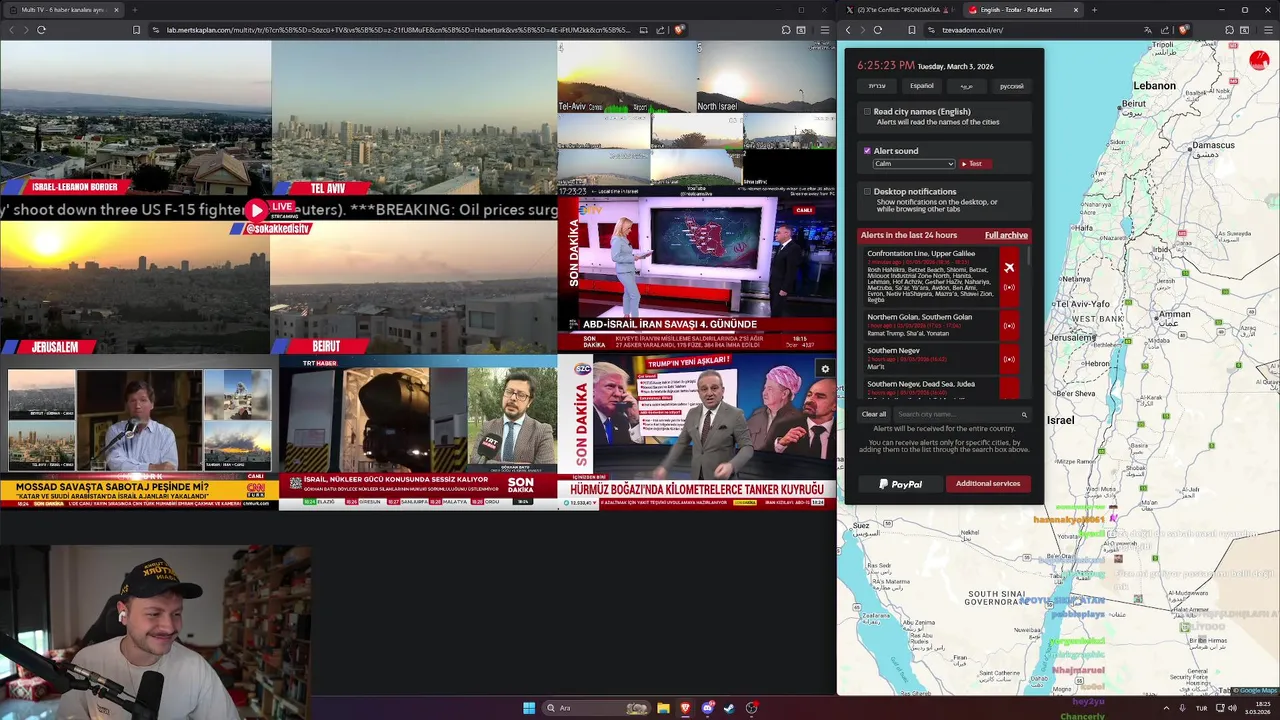Open Brave browser from taskbar

pos(685,708)
